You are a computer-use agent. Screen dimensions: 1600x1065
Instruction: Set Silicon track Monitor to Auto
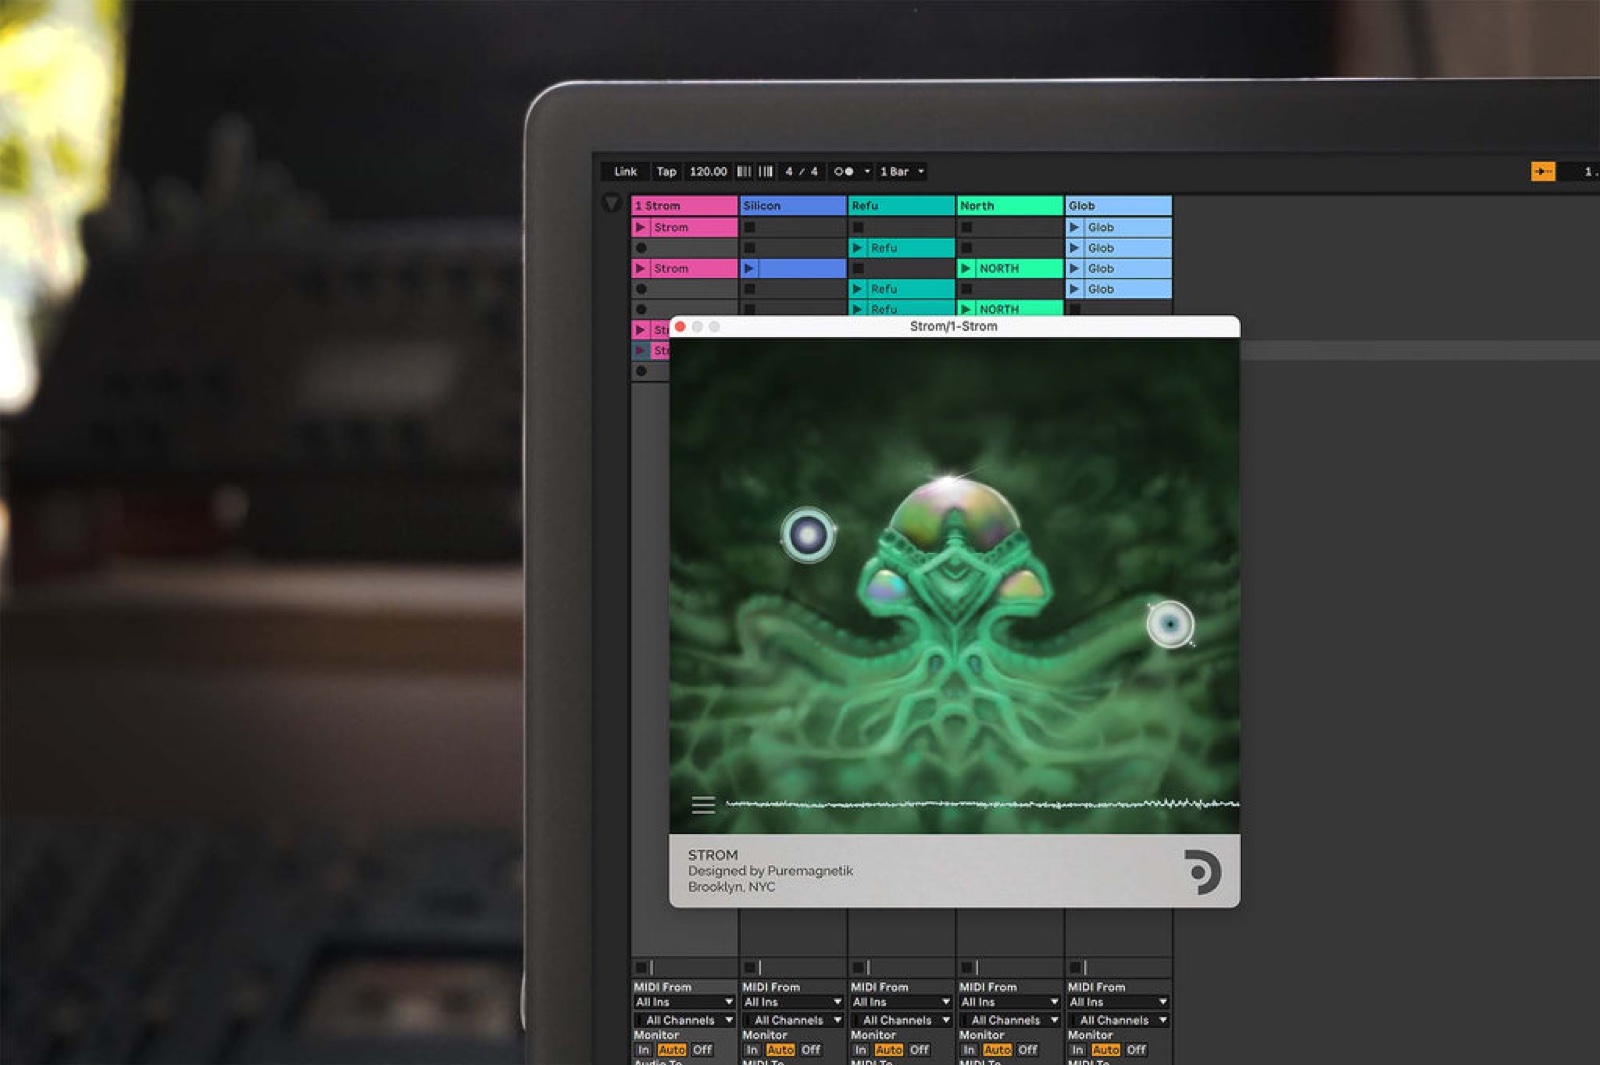(x=780, y=1050)
